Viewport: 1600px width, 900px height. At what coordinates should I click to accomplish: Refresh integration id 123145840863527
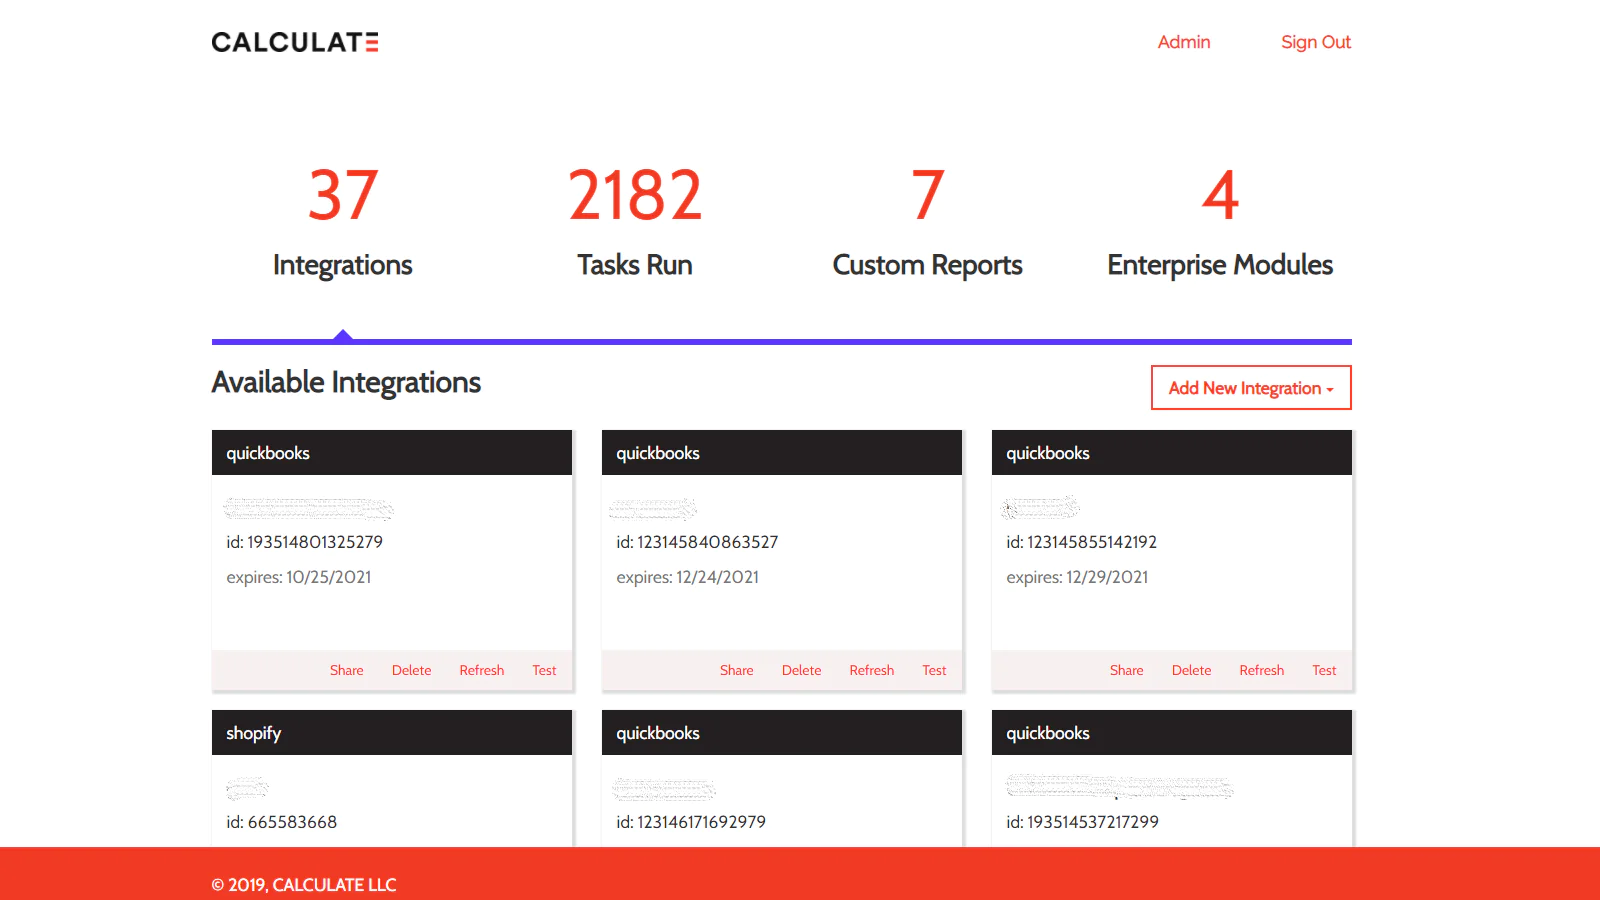(872, 670)
